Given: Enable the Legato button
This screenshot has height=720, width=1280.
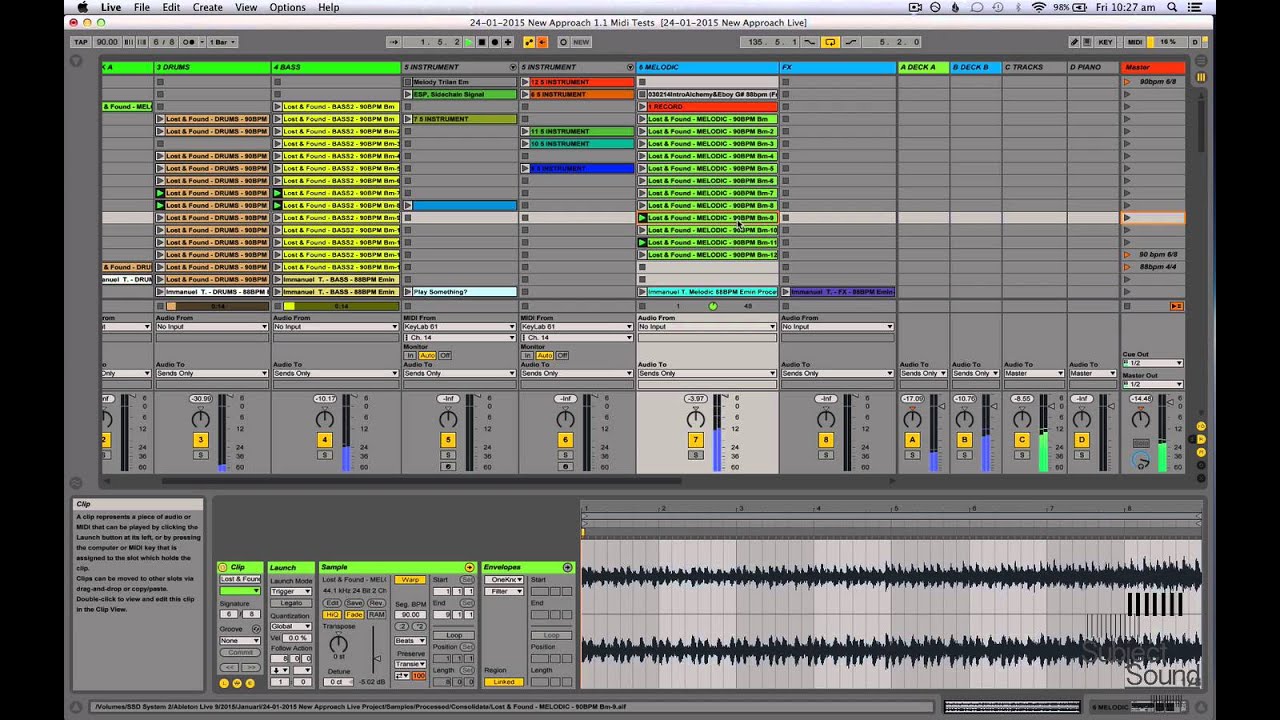Looking at the screenshot, I should pos(291,603).
